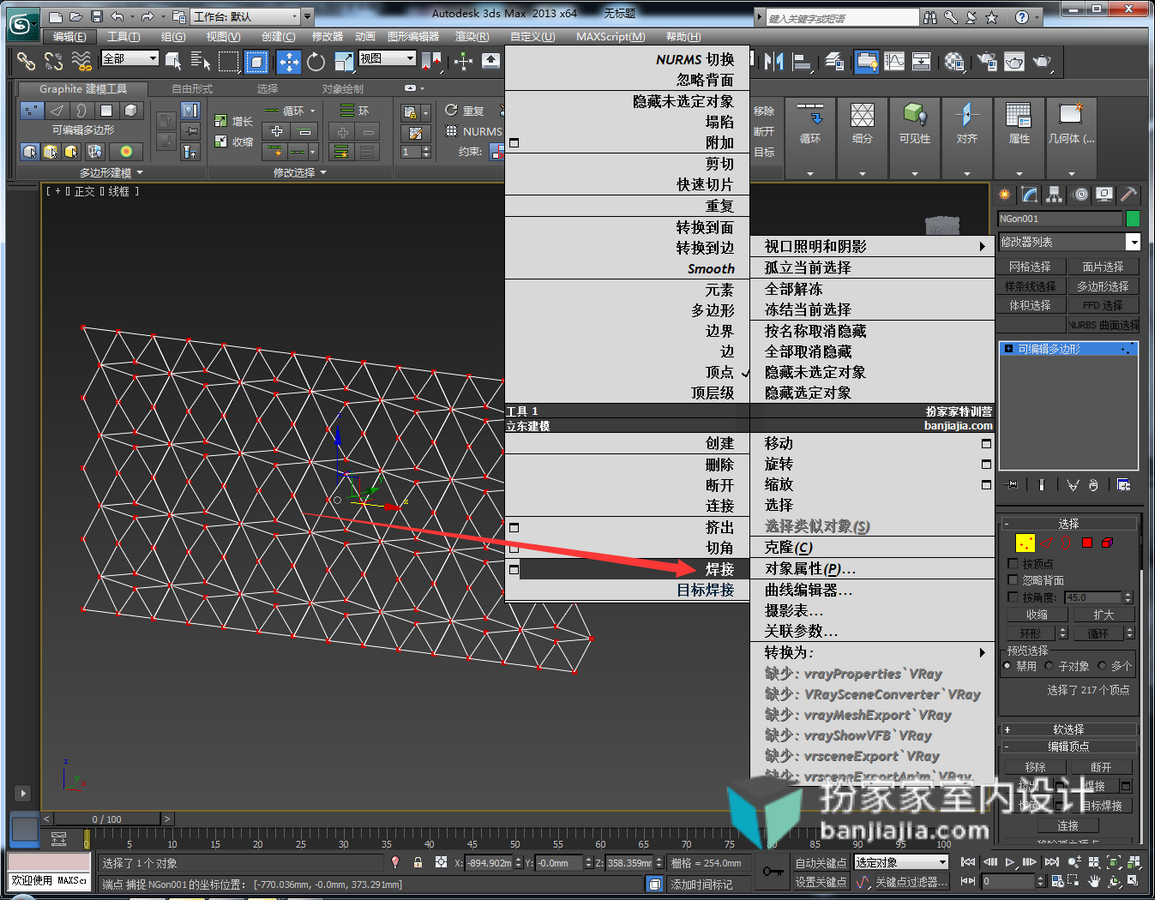Click the Pin Stack icon
The width and height of the screenshot is (1155, 900).
[x=1012, y=485]
